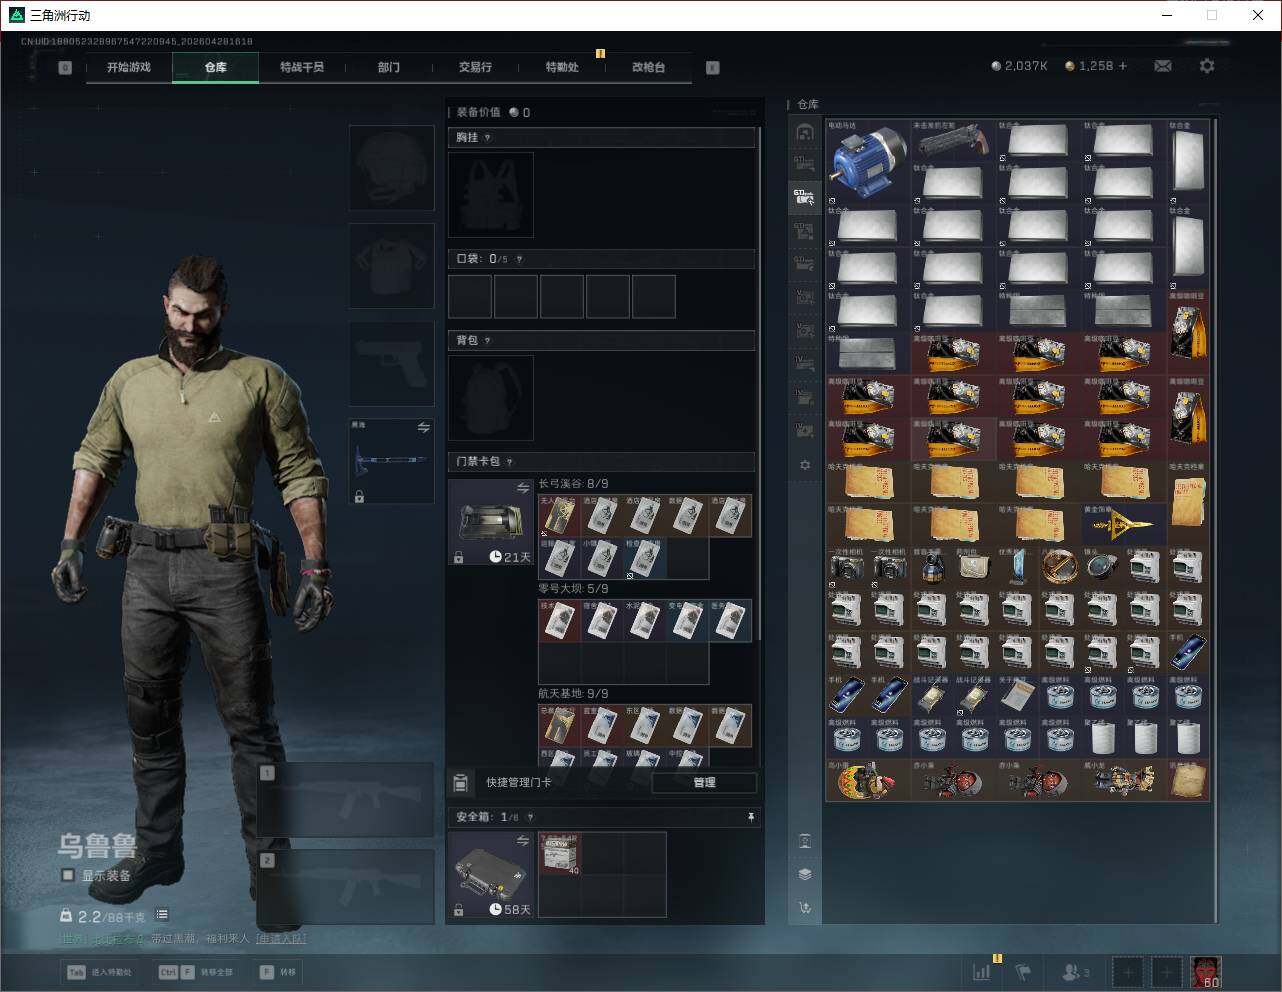Click primary weapon slot 1

[x=346, y=800]
